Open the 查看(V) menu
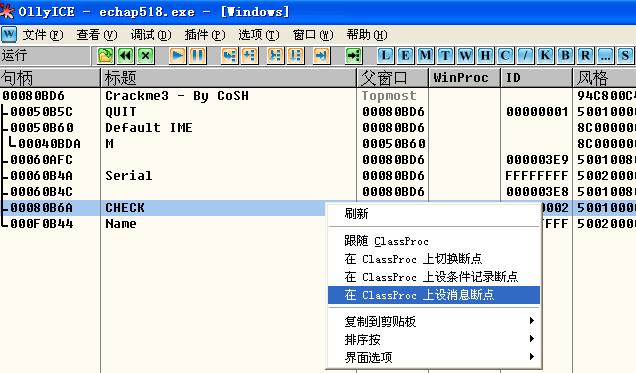Image resolution: width=636 pixels, height=373 pixels. 97,35
